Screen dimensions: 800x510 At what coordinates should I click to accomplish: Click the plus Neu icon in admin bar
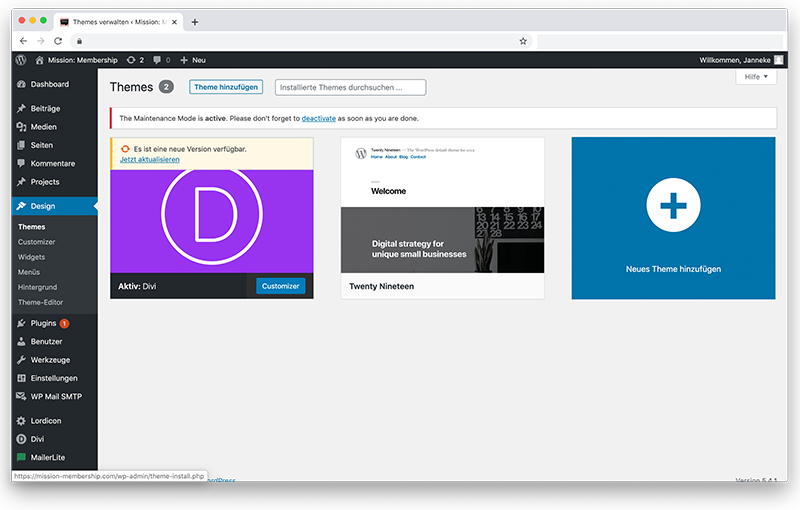(184, 60)
